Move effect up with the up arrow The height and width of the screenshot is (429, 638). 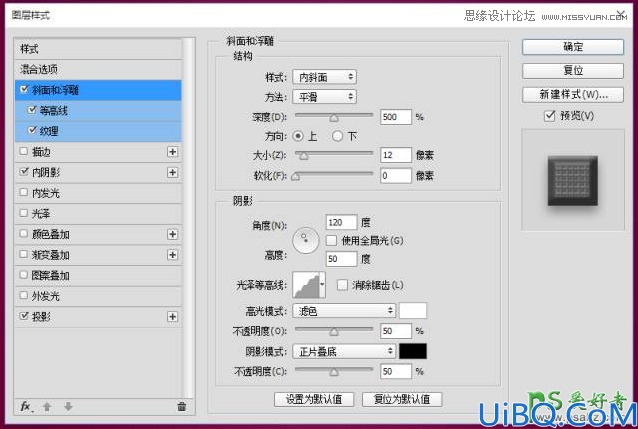47,406
